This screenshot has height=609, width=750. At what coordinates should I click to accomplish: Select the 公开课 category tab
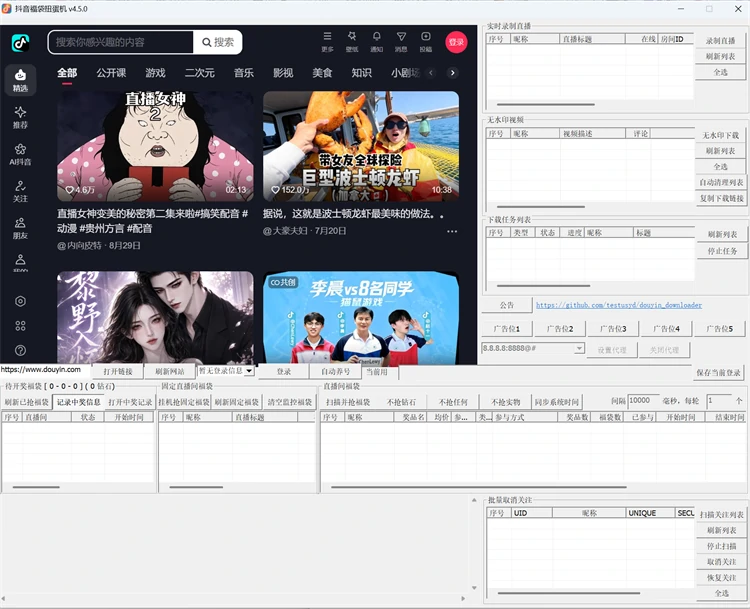click(111, 73)
